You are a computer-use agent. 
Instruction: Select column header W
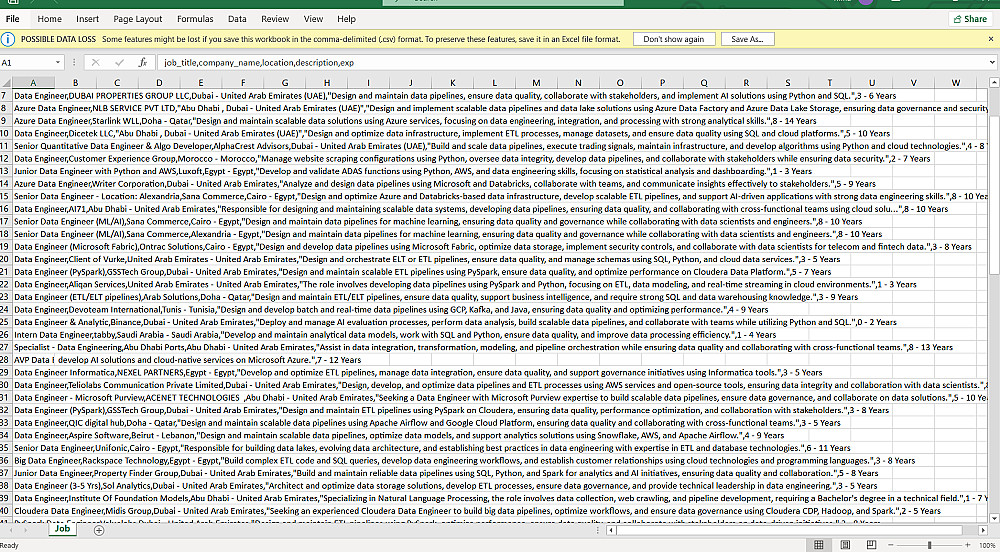[x=955, y=83]
